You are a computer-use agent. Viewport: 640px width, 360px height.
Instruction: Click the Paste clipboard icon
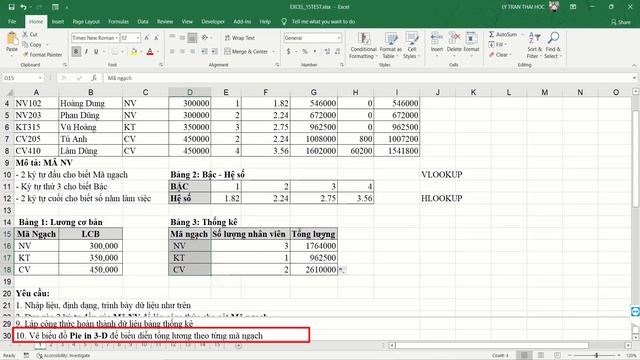pyautogui.click(x=12, y=39)
